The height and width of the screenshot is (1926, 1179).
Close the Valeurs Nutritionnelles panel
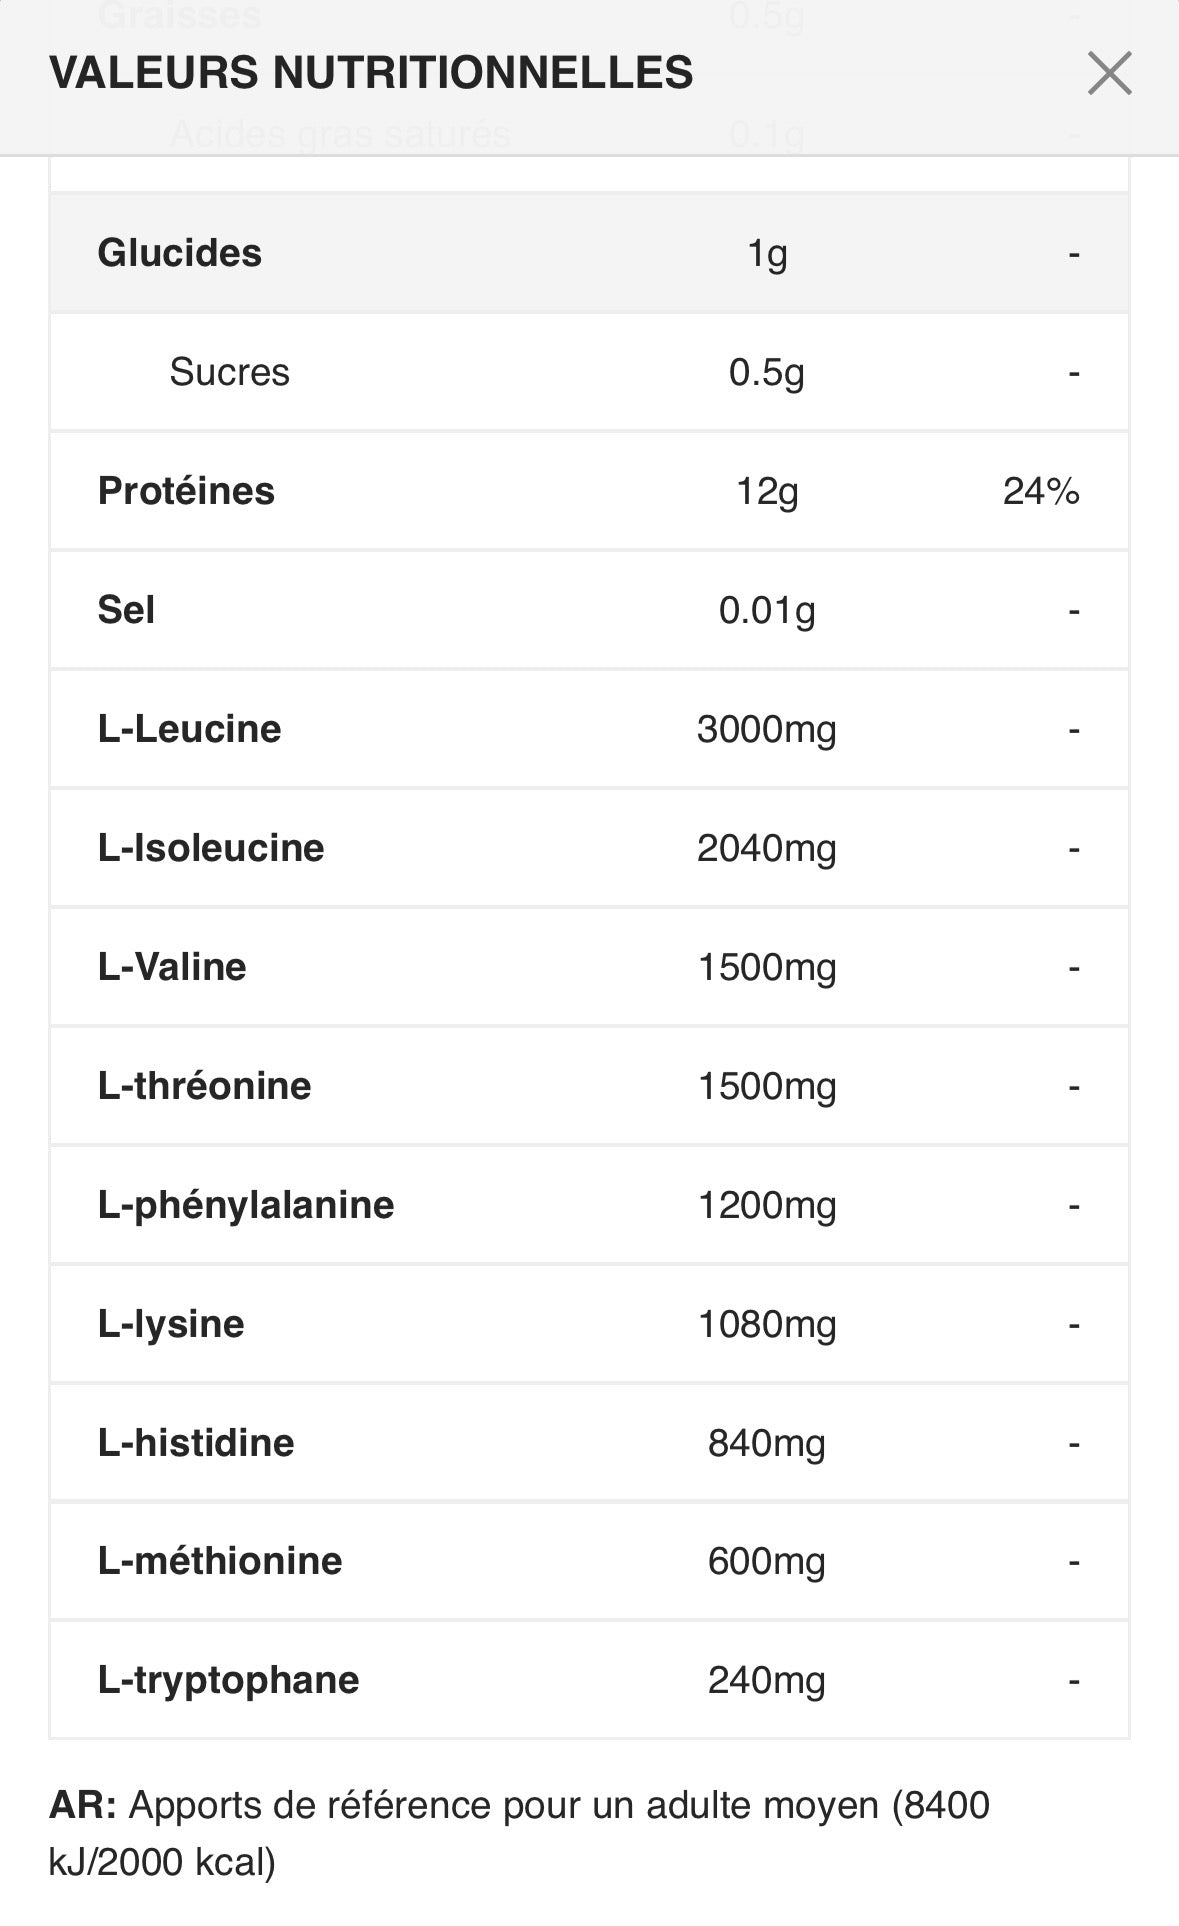(1109, 74)
